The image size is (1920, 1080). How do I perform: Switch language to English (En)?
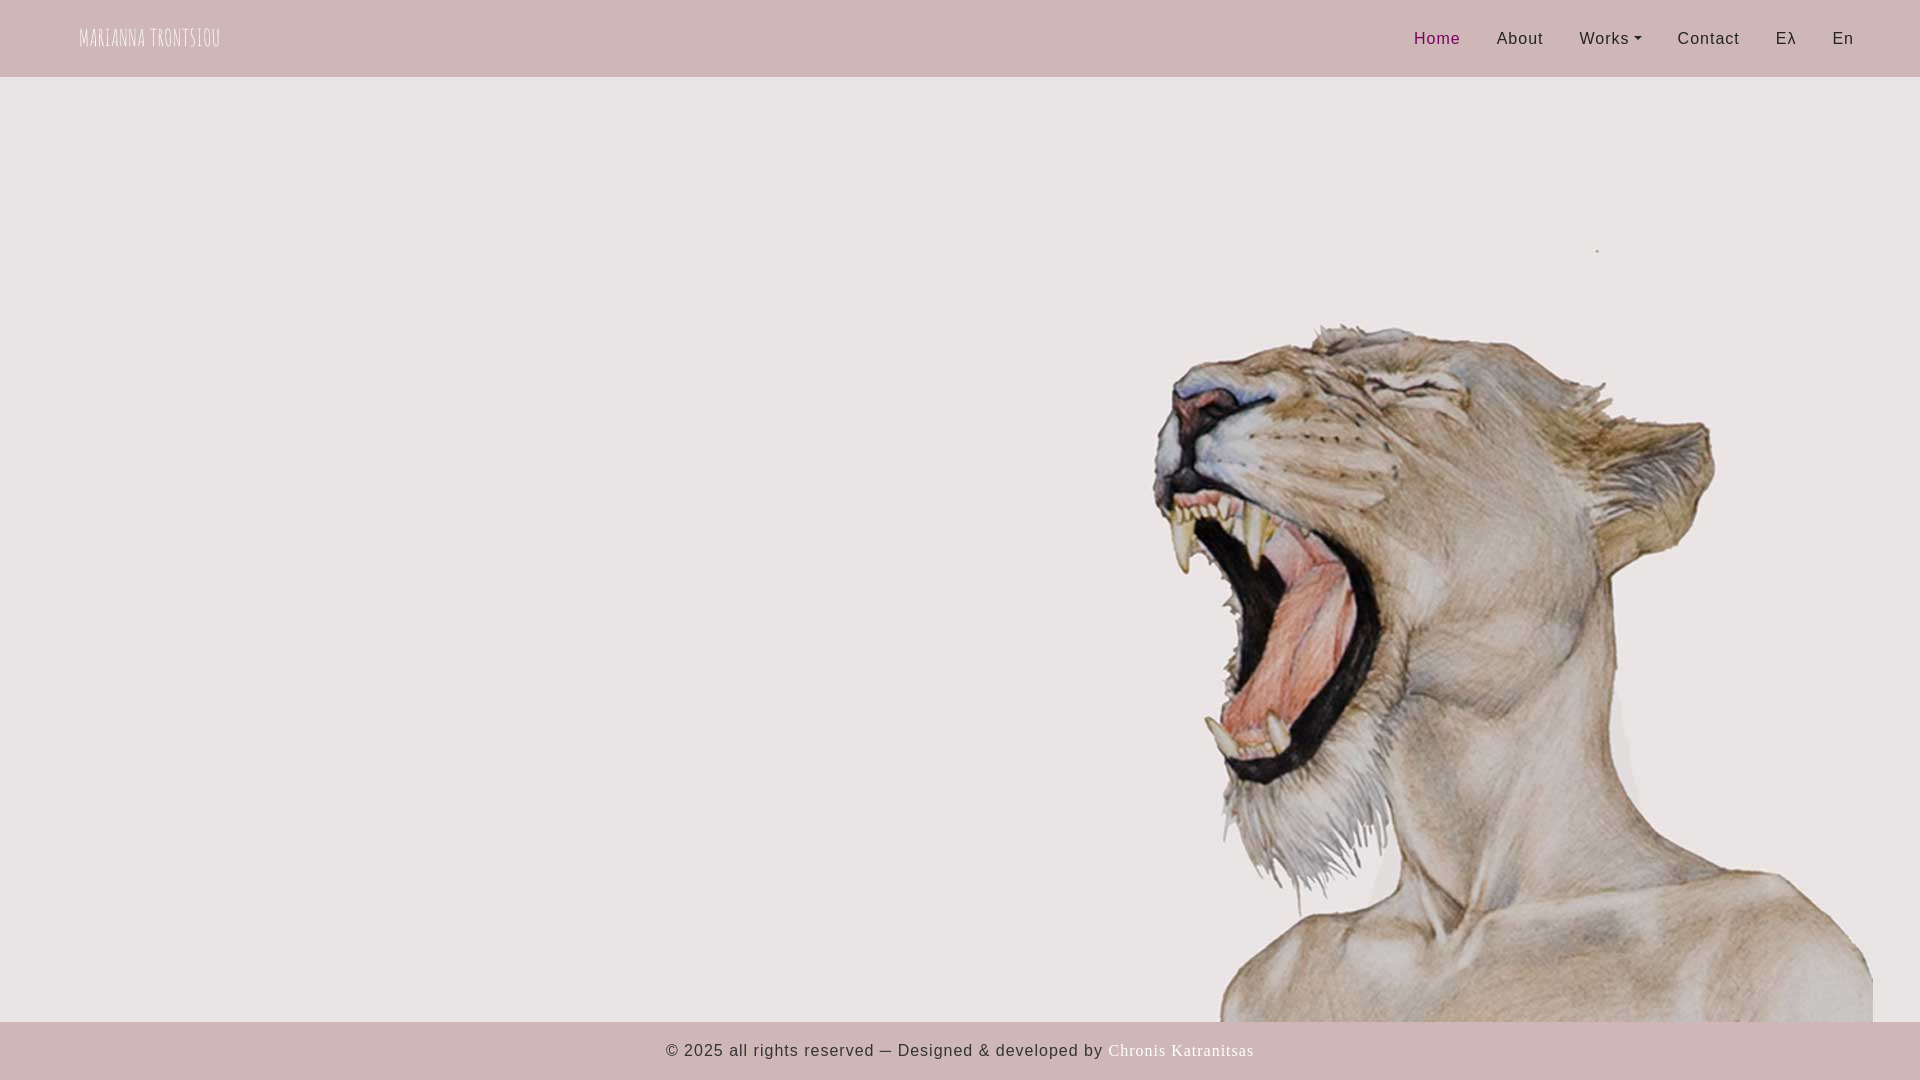coord(1842,39)
